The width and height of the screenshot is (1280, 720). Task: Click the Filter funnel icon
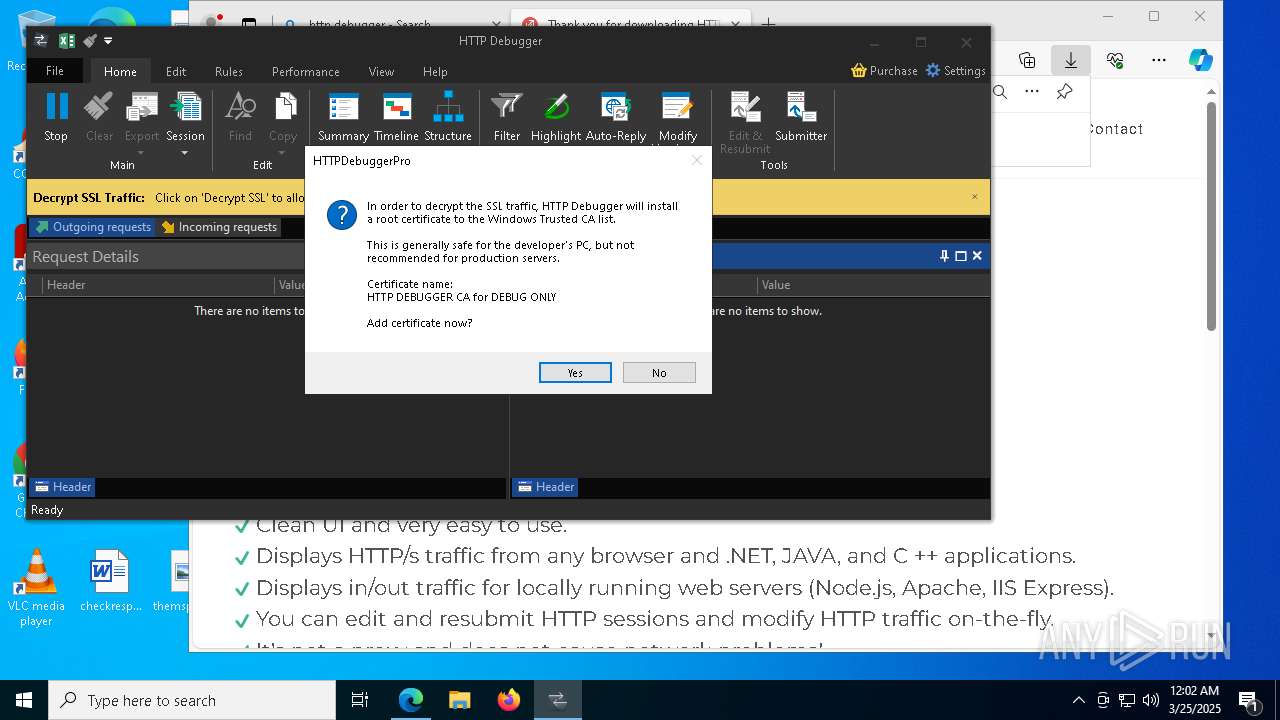507,107
